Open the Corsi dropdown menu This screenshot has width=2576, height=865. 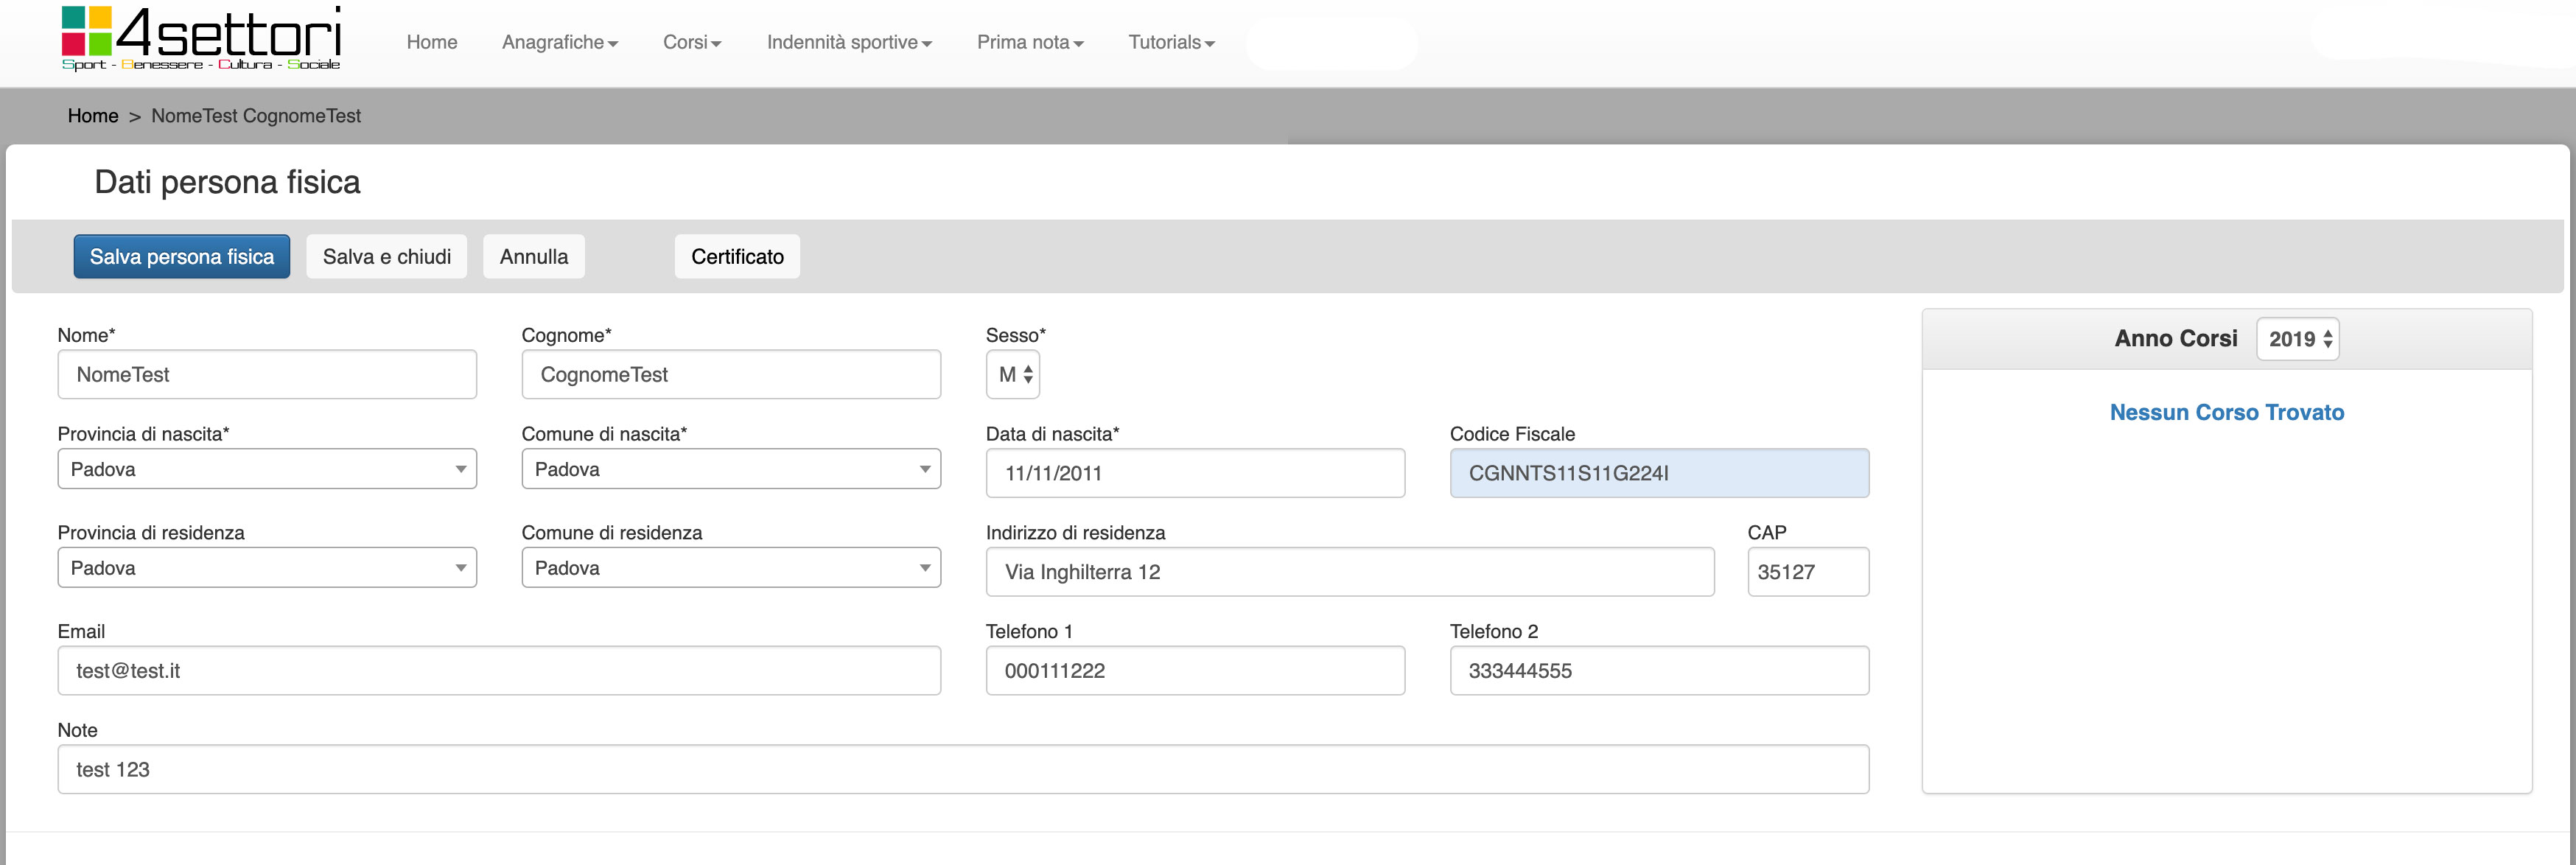tap(691, 42)
